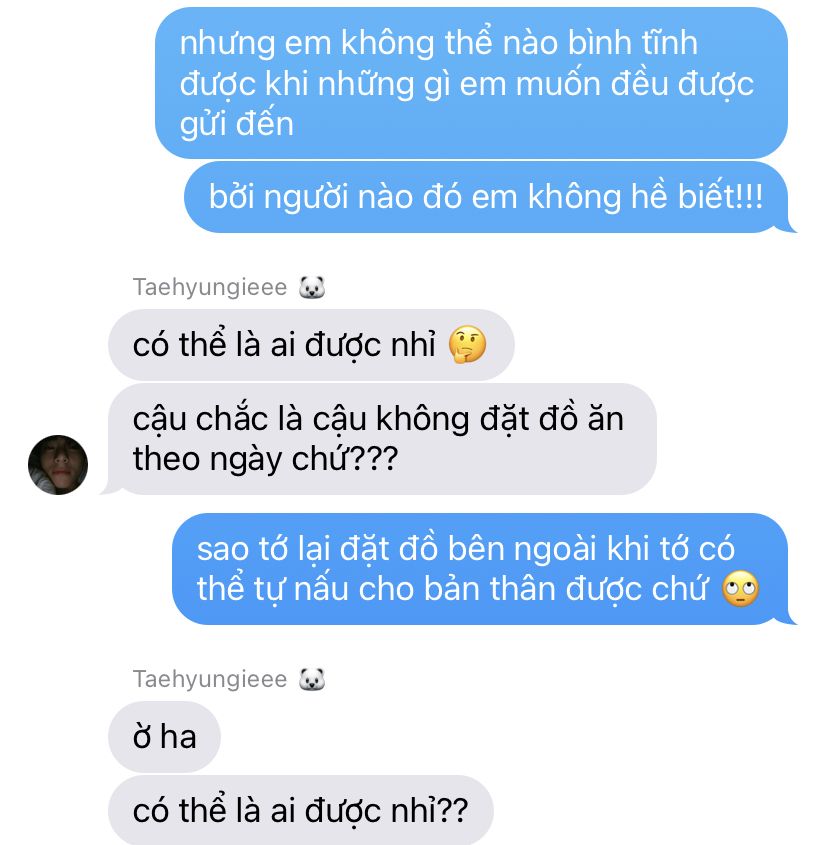Open Taehyungieee name above "ờ ha" bubble
828x845 pixels.
coord(210,679)
